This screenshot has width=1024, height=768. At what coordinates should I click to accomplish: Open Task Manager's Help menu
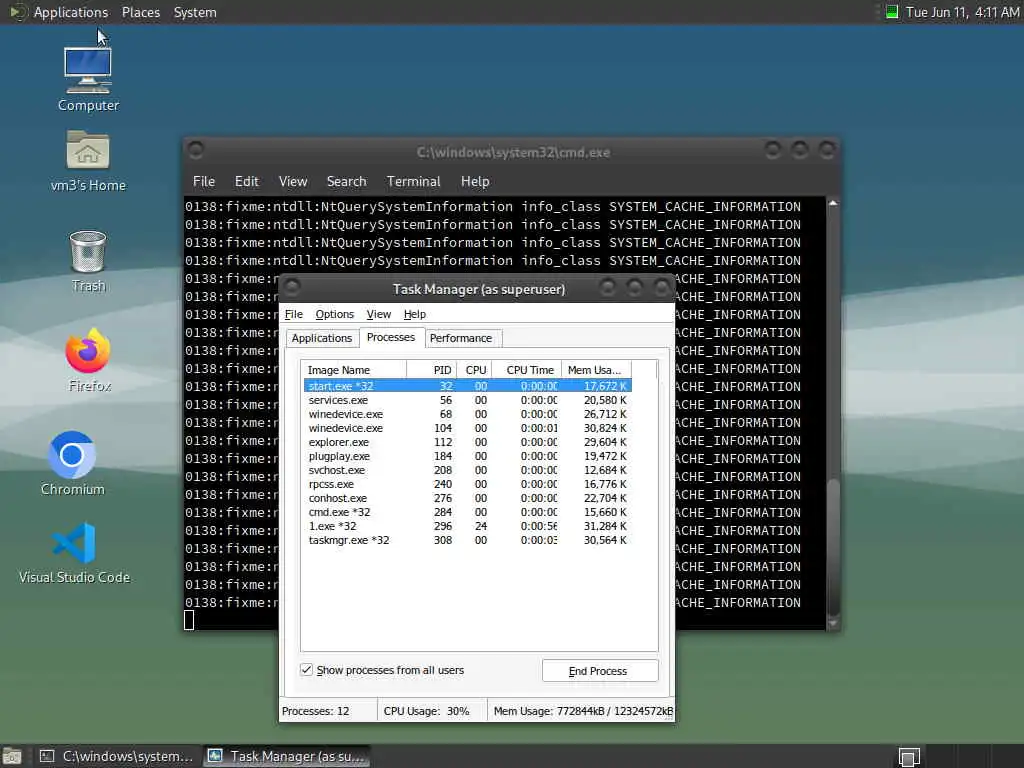click(414, 314)
